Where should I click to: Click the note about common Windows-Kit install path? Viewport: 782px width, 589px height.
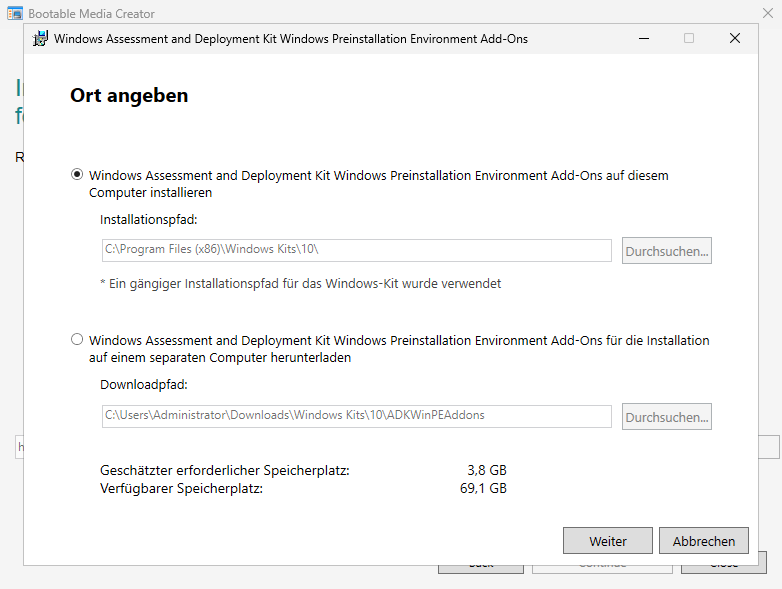(x=300, y=283)
